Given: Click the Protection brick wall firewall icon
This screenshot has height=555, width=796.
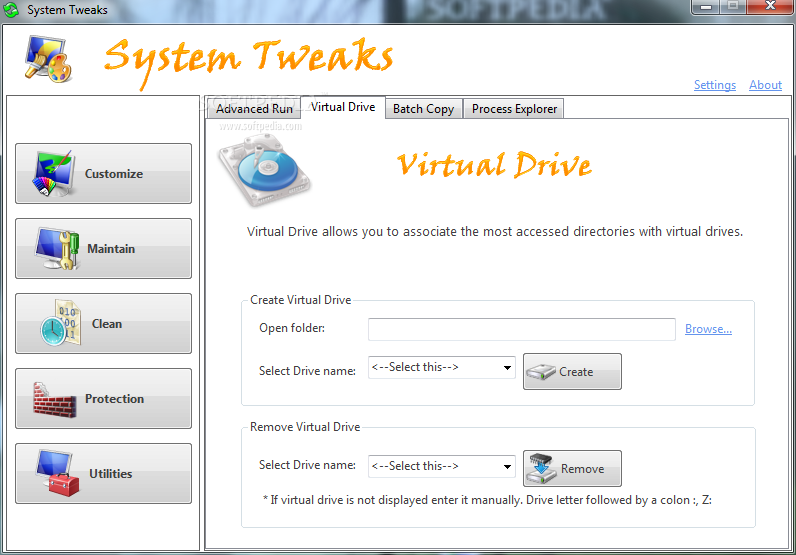Looking at the screenshot, I should click(x=55, y=400).
